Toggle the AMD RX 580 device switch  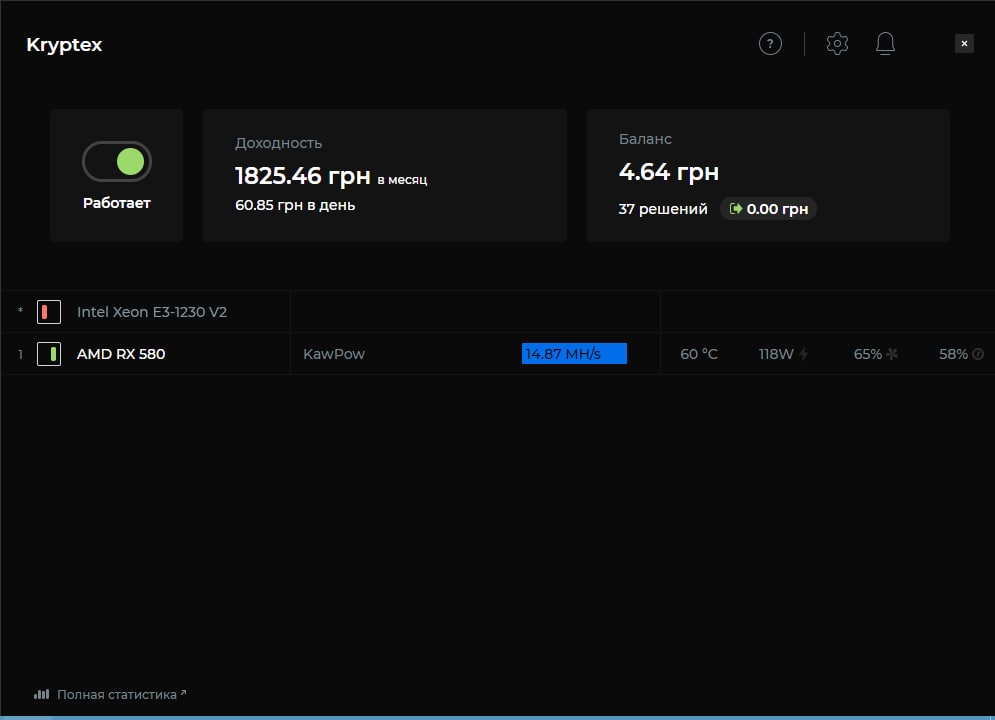coord(49,354)
